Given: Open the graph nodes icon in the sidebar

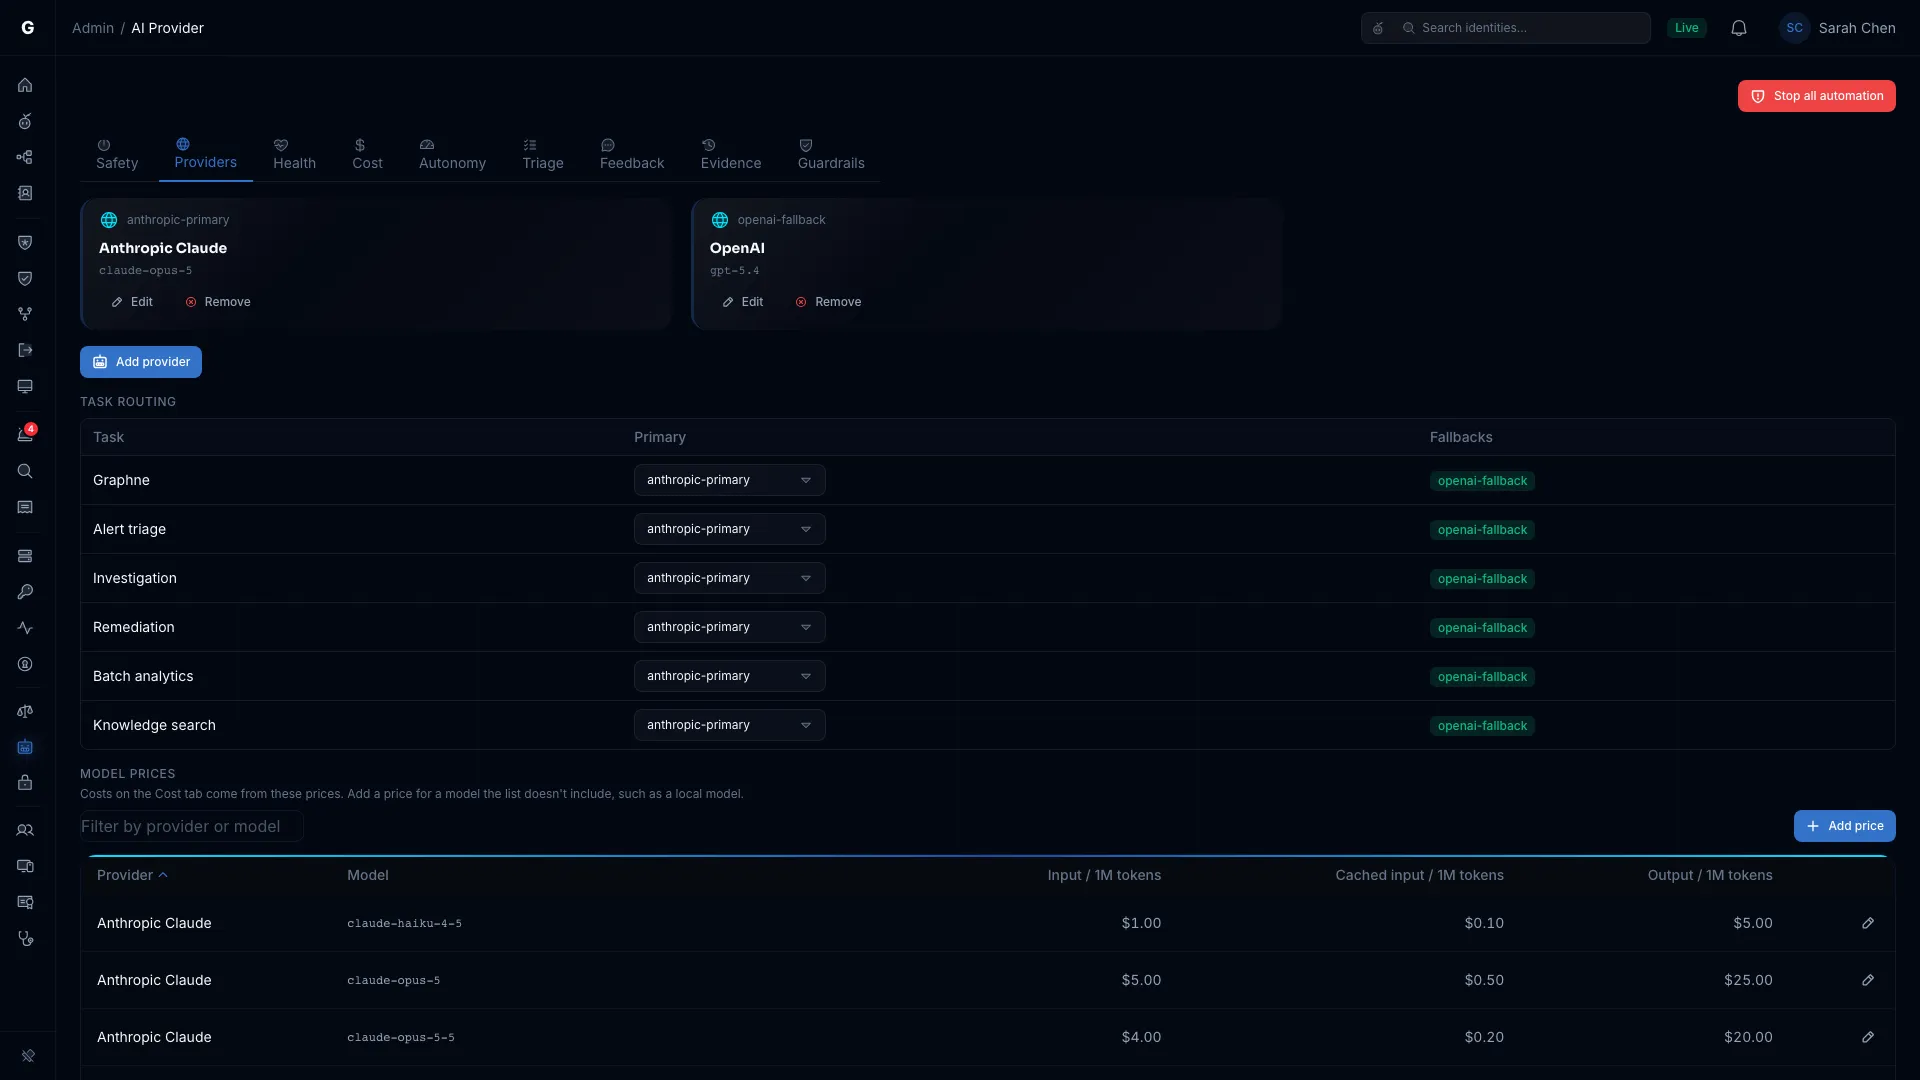Looking at the screenshot, I should tap(25, 157).
